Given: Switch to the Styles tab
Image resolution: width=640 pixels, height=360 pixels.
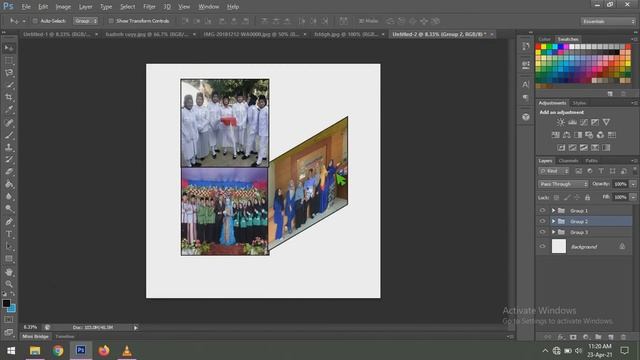Looking at the screenshot, I should point(579,103).
